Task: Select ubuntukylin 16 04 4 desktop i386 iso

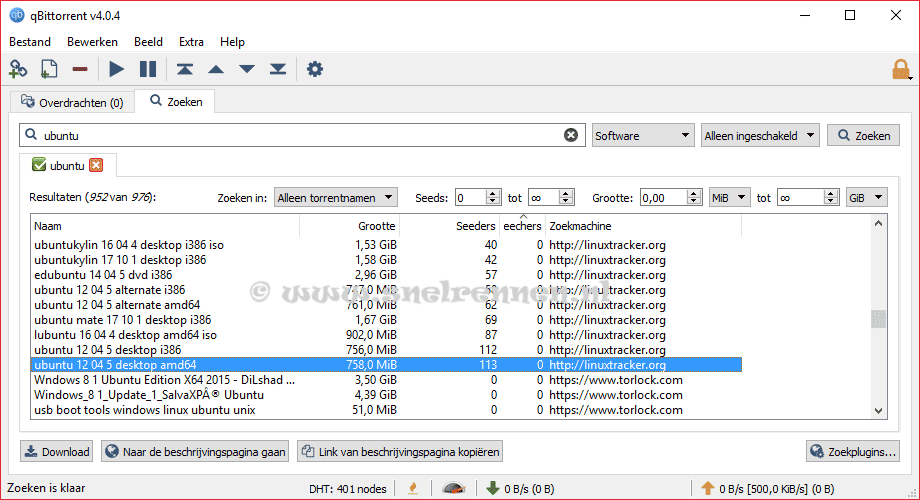Action: [386, 245]
